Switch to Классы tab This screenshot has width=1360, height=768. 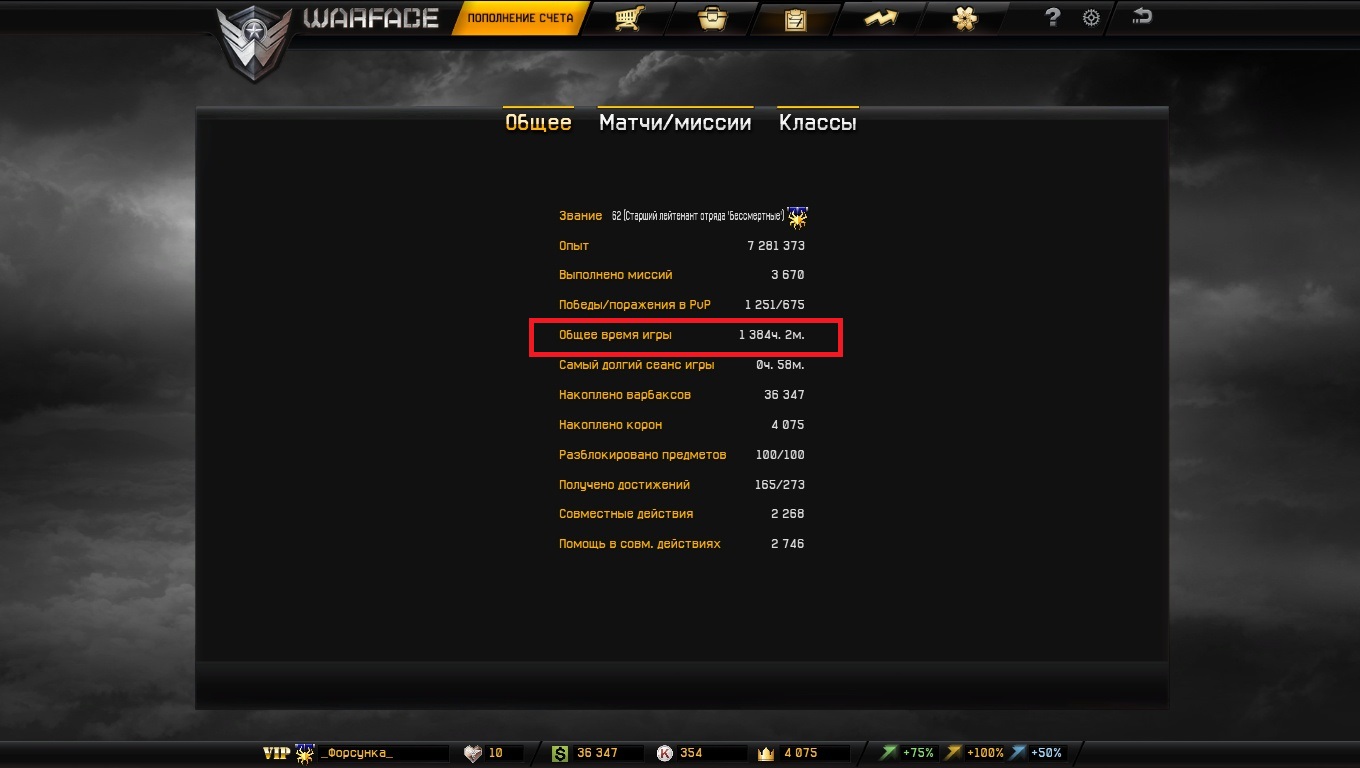818,123
